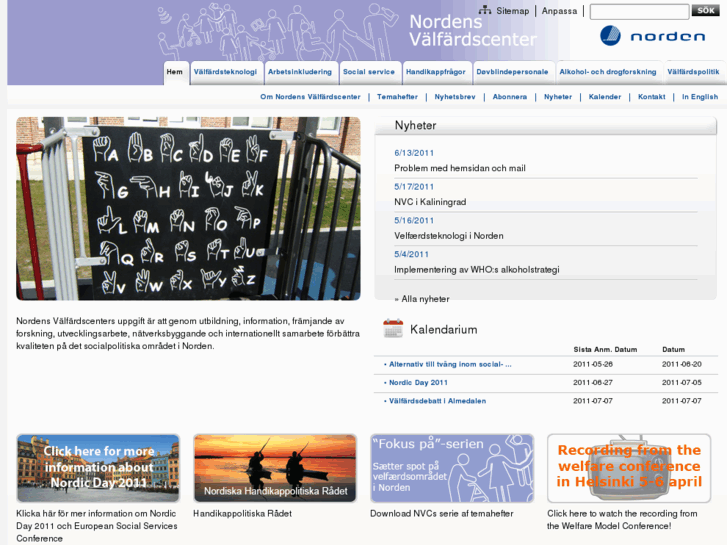
Task: Click Abonnera in the submenu
Action: (x=510, y=97)
